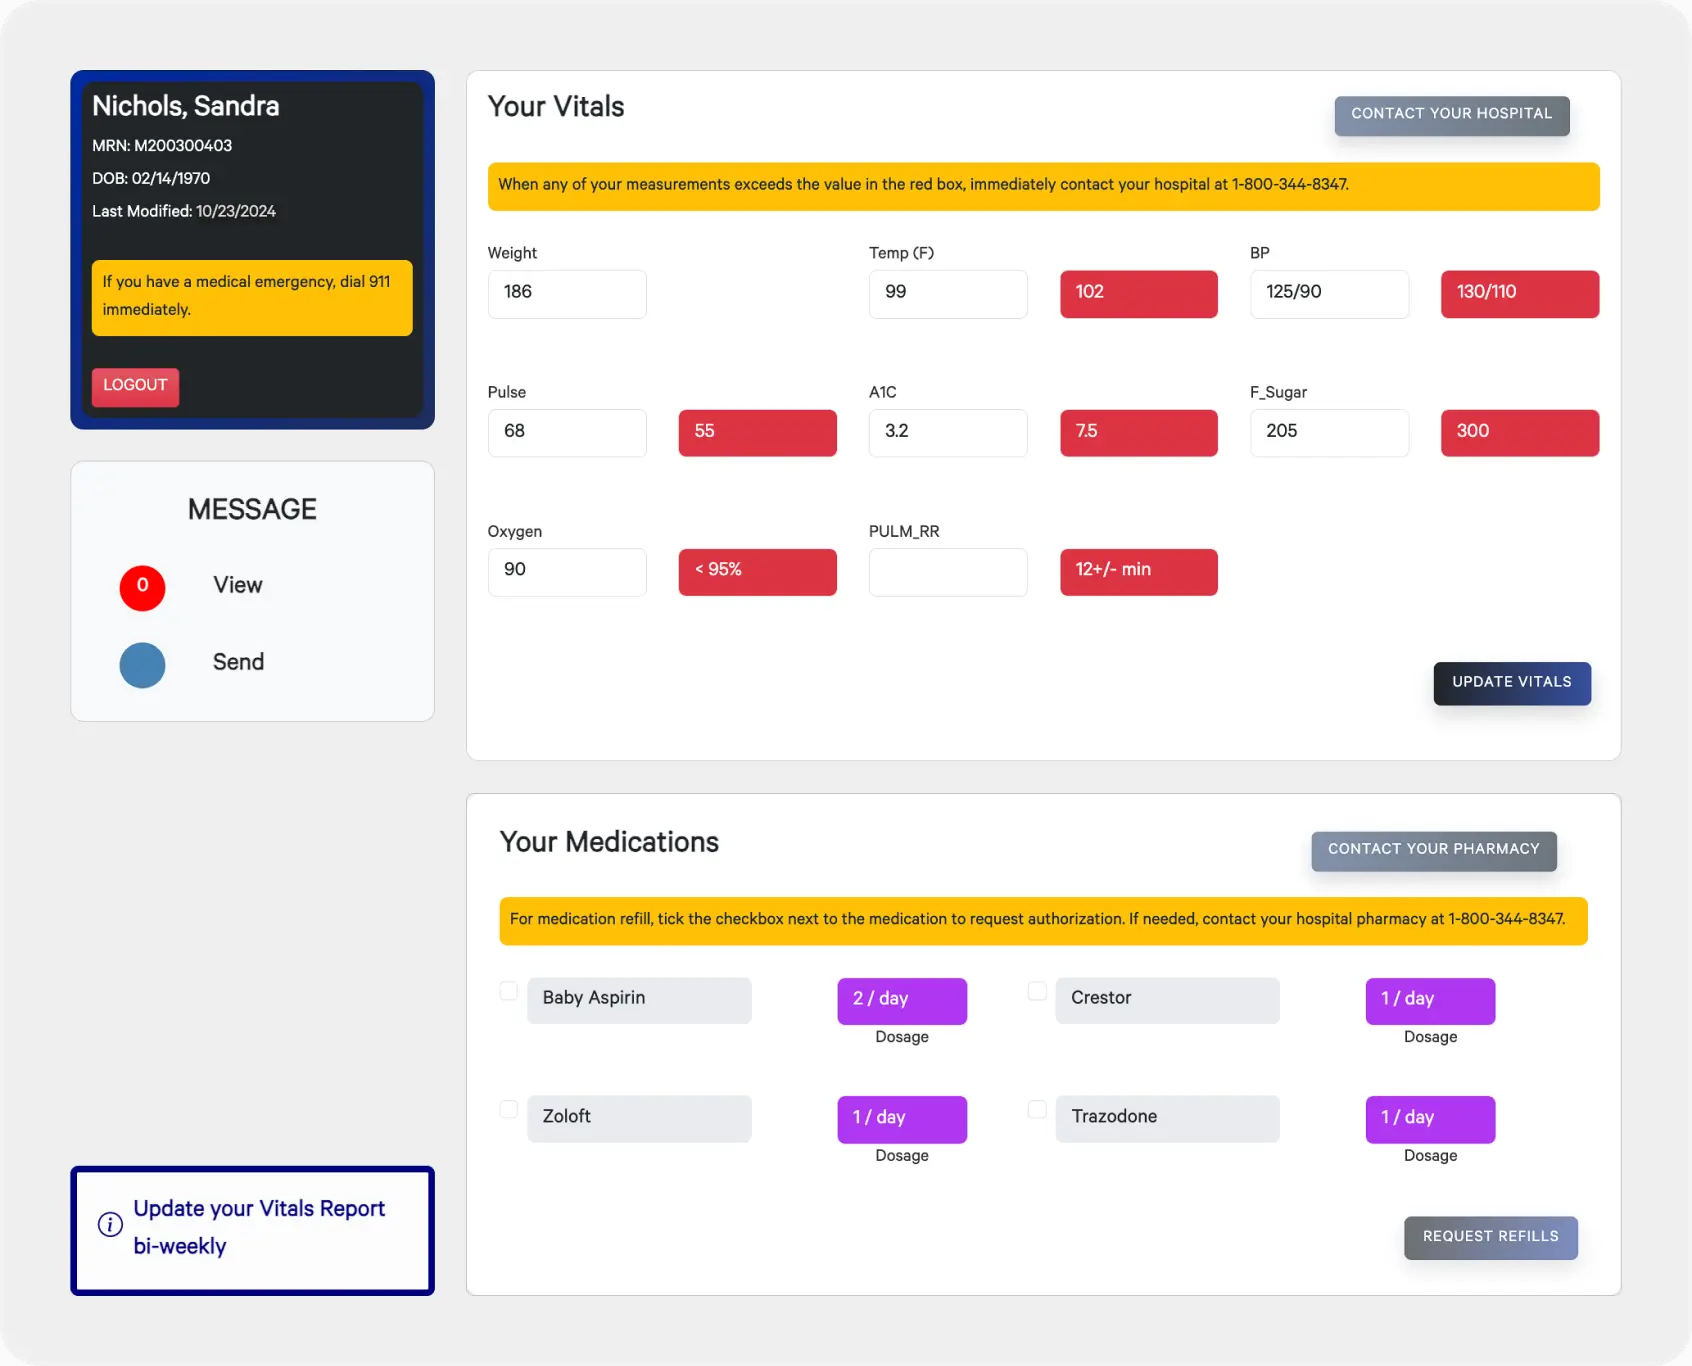
Task: Open View messages link
Action: pyautogui.click(x=238, y=585)
